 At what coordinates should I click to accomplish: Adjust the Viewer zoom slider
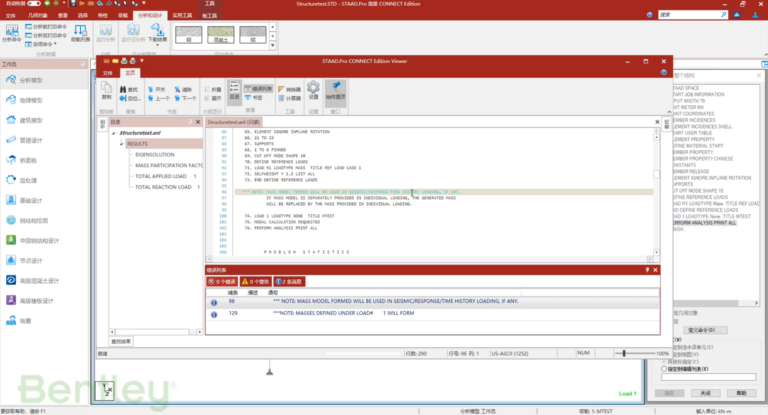(x=624, y=353)
